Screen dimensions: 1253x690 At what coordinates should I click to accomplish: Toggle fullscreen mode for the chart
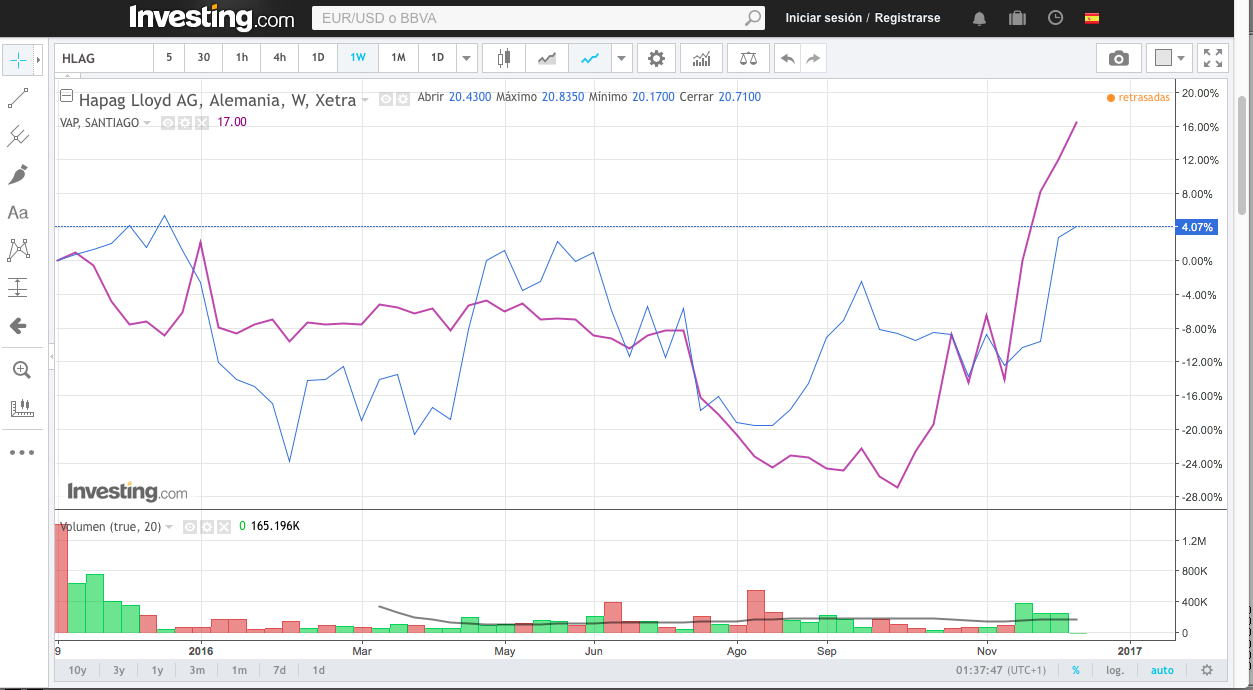coord(1213,58)
